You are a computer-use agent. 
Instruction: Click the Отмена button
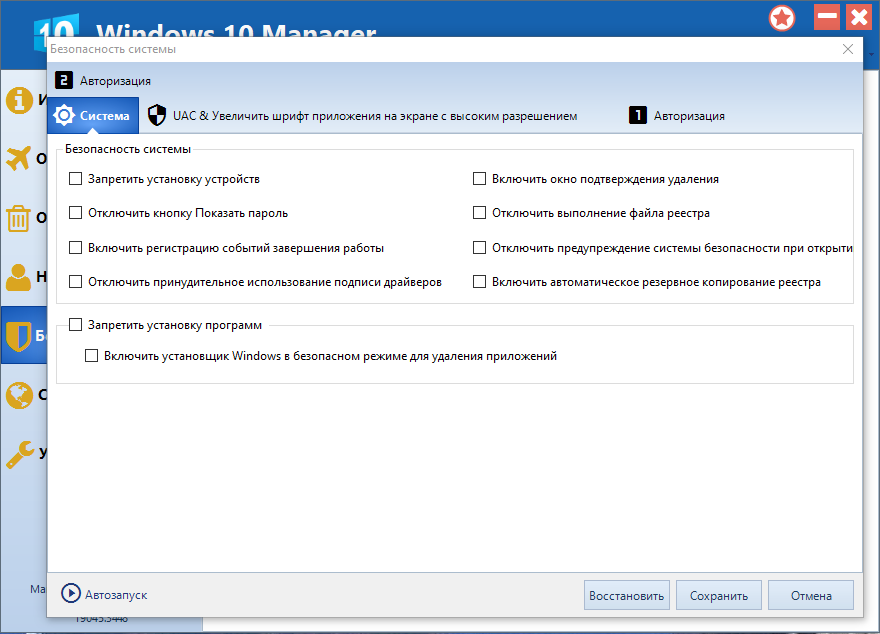[x=811, y=595]
